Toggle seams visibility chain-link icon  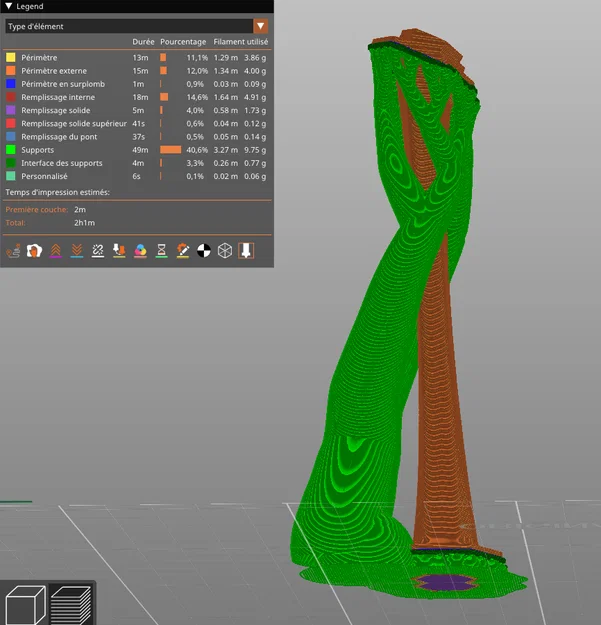point(98,251)
